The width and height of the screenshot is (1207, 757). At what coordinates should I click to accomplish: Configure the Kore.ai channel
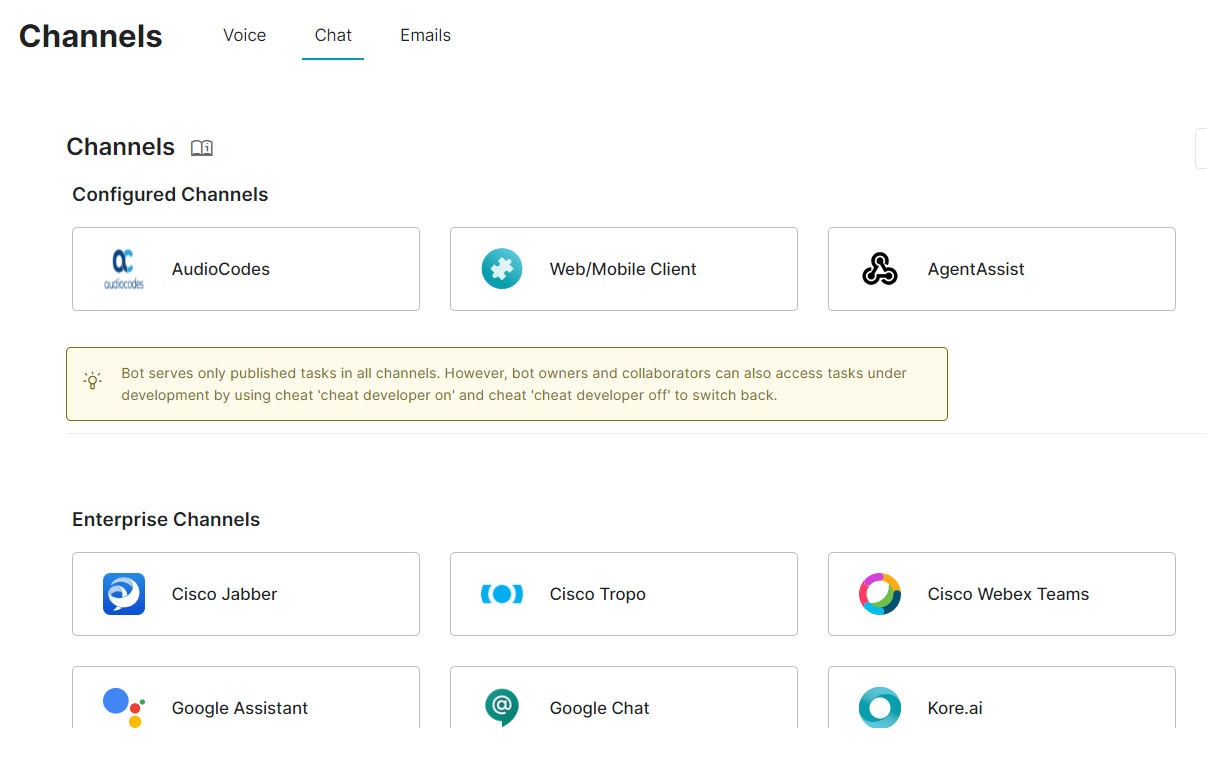1002,697
